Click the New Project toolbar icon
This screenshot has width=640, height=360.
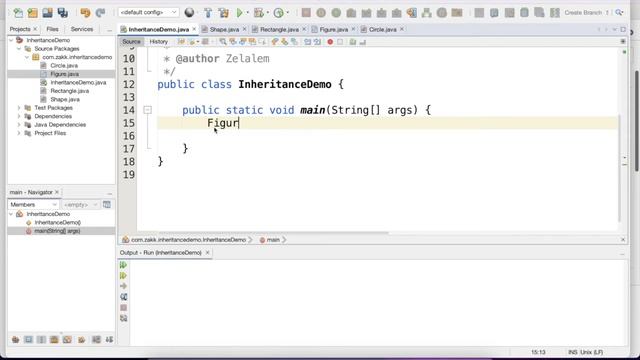(33, 13)
